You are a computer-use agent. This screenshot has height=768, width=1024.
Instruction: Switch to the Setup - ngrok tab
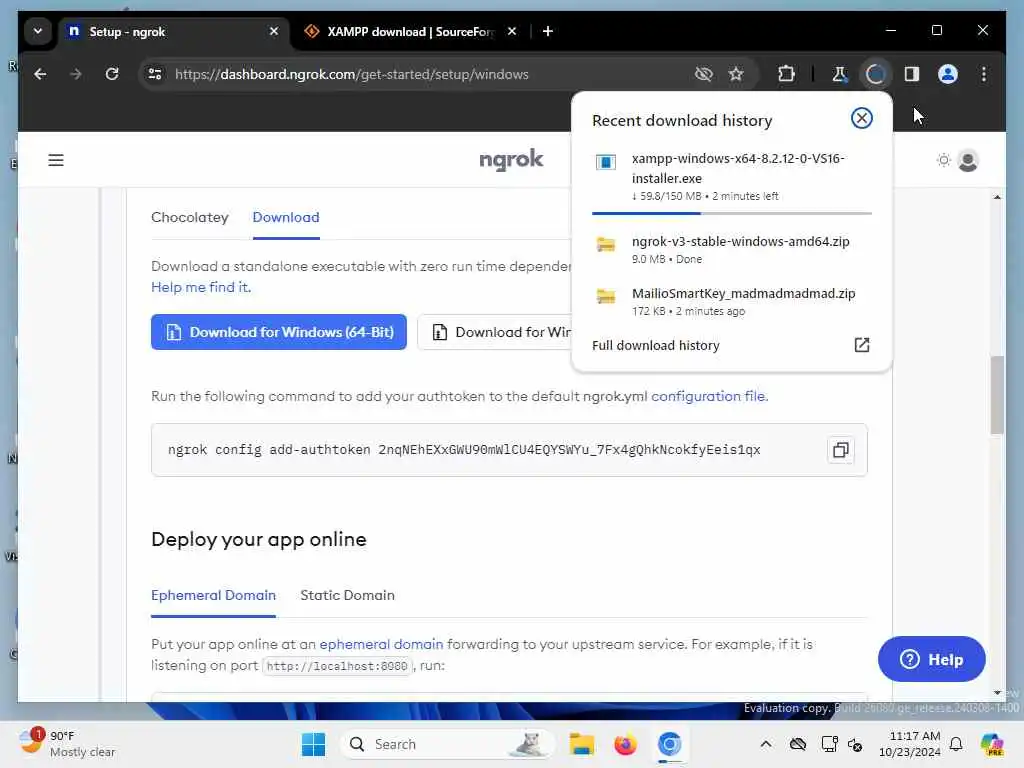click(173, 31)
